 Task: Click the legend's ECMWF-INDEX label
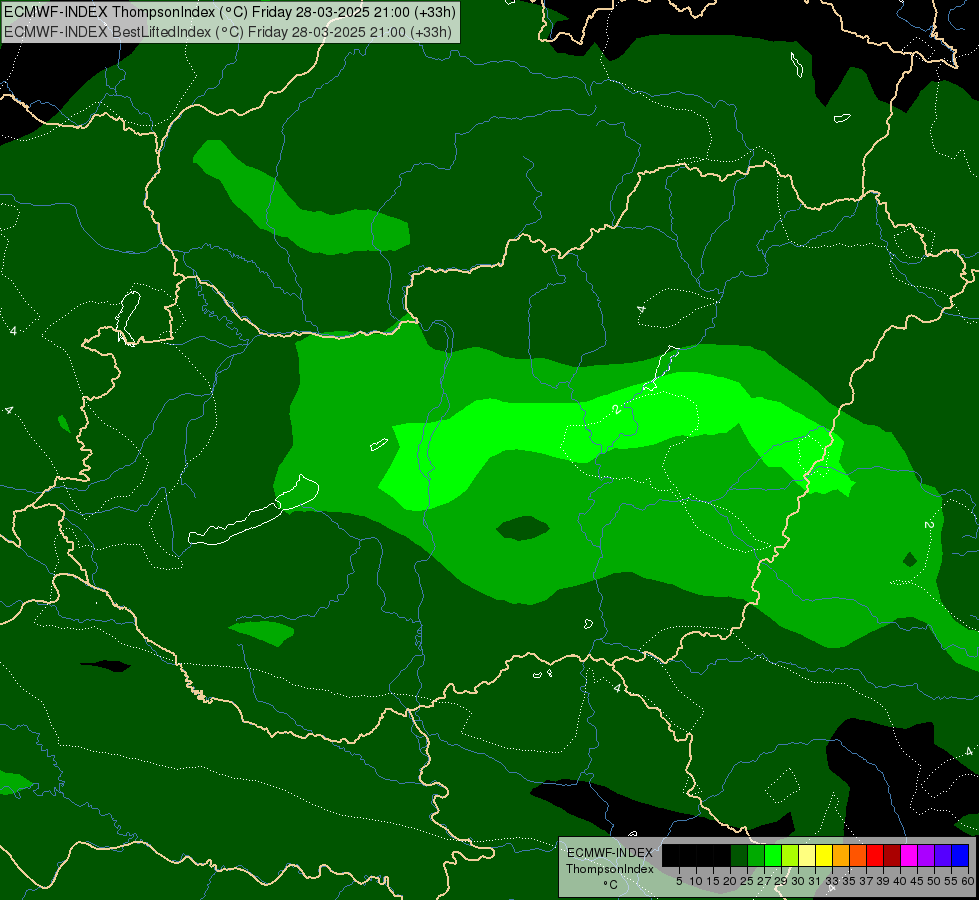(x=610, y=853)
